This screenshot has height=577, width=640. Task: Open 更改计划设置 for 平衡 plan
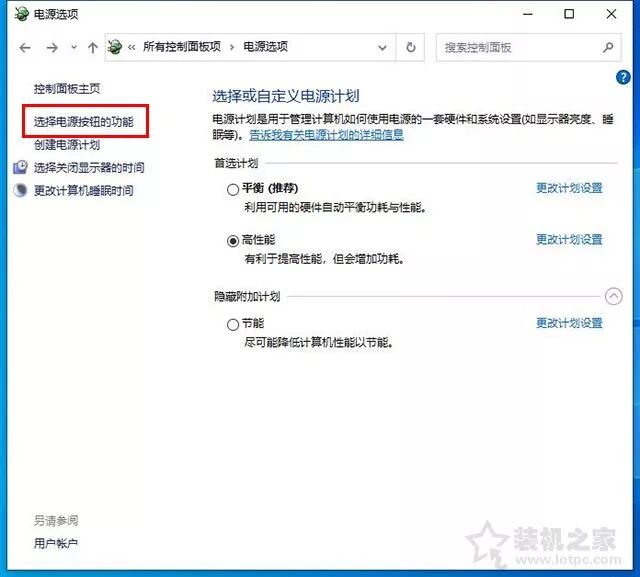(x=569, y=188)
